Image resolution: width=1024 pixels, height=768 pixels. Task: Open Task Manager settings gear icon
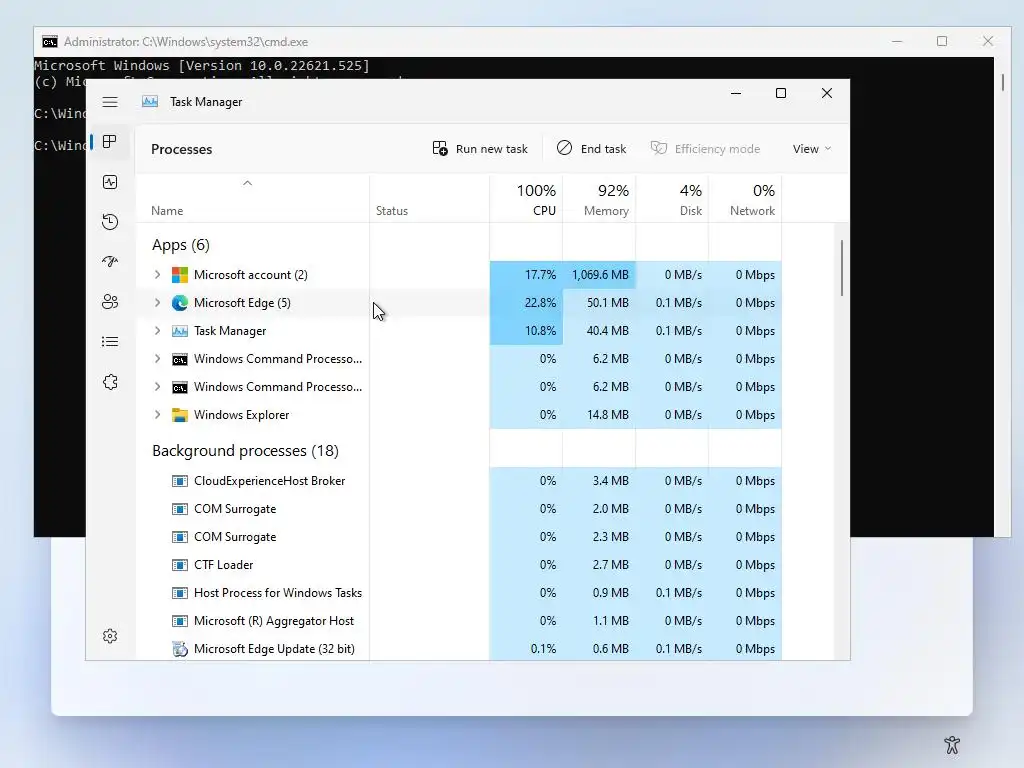(110, 636)
